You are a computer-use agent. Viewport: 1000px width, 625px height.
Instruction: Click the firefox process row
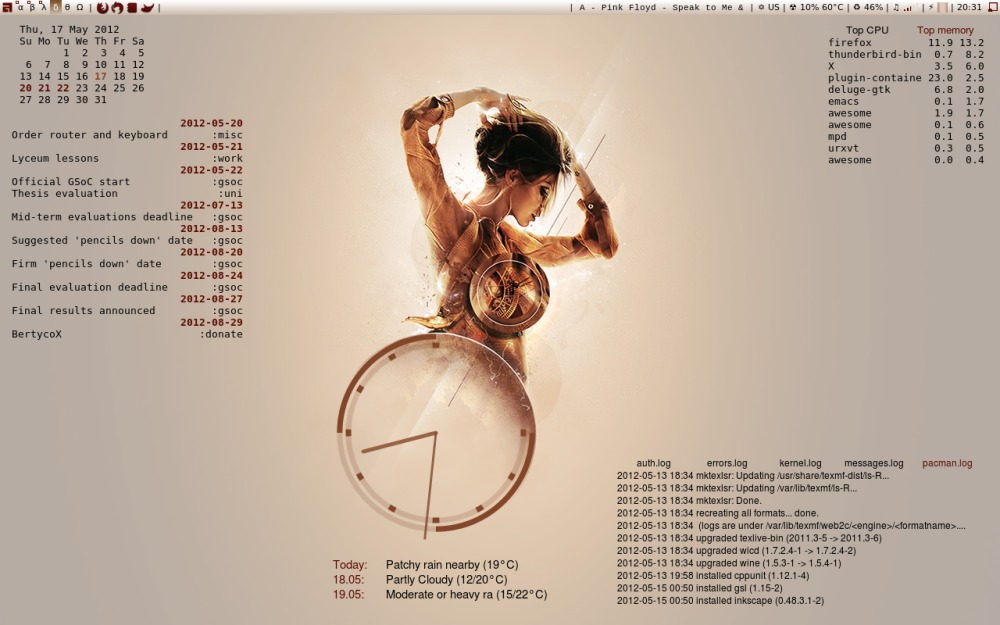(x=906, y=43)
